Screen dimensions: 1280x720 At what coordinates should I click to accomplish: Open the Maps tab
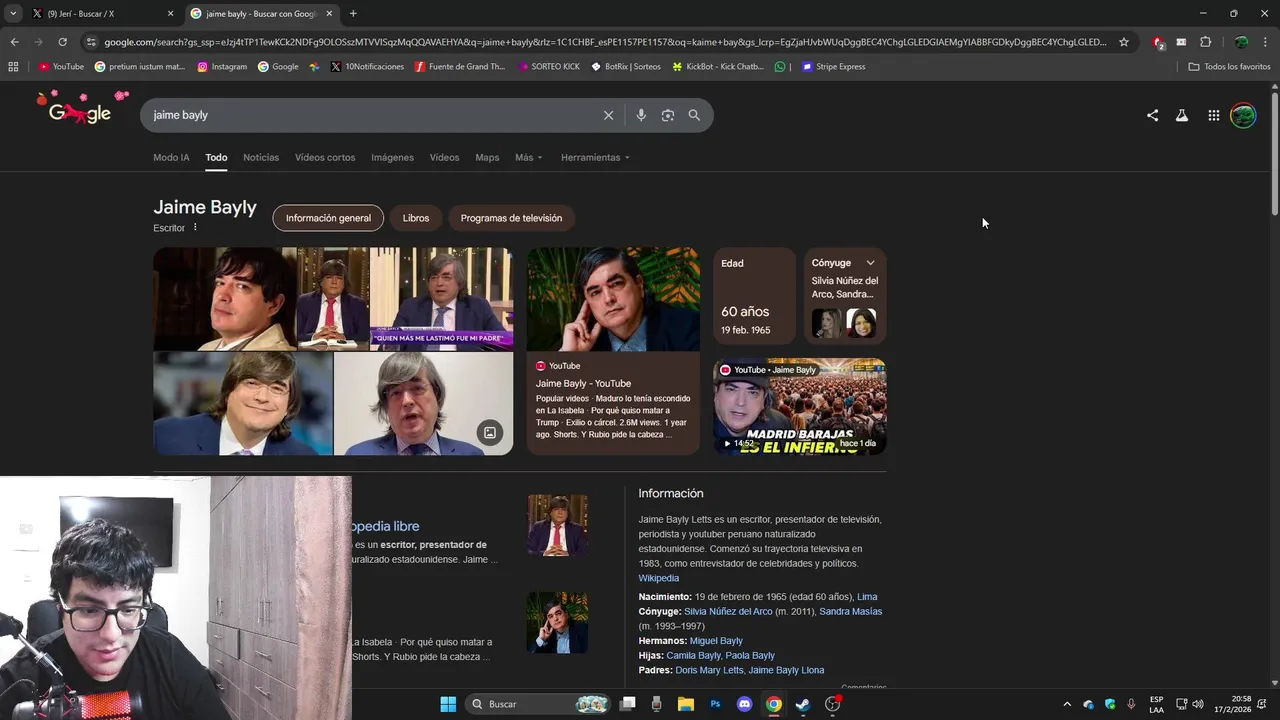[x=487, y=158]
